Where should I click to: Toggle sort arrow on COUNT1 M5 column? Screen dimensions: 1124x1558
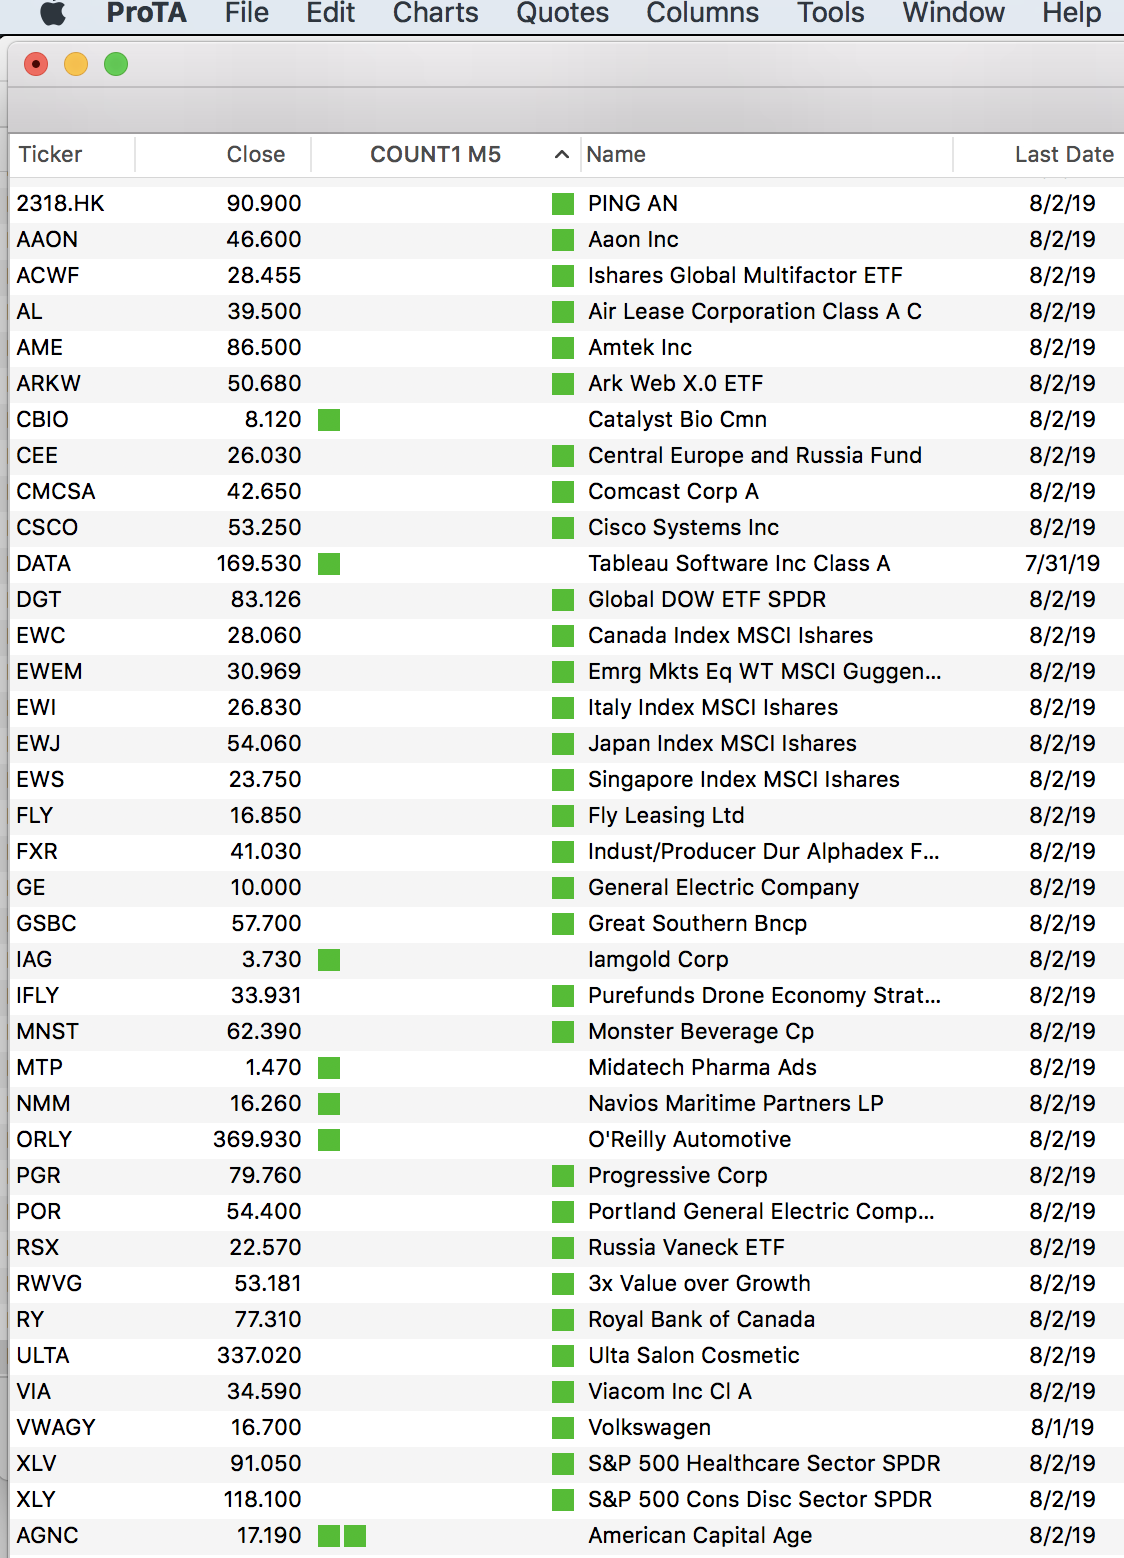562,155
